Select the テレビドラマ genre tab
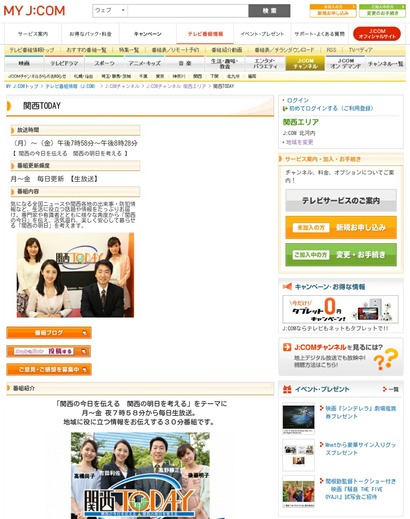Screen dimensions: 410x519 coord(64,63)
